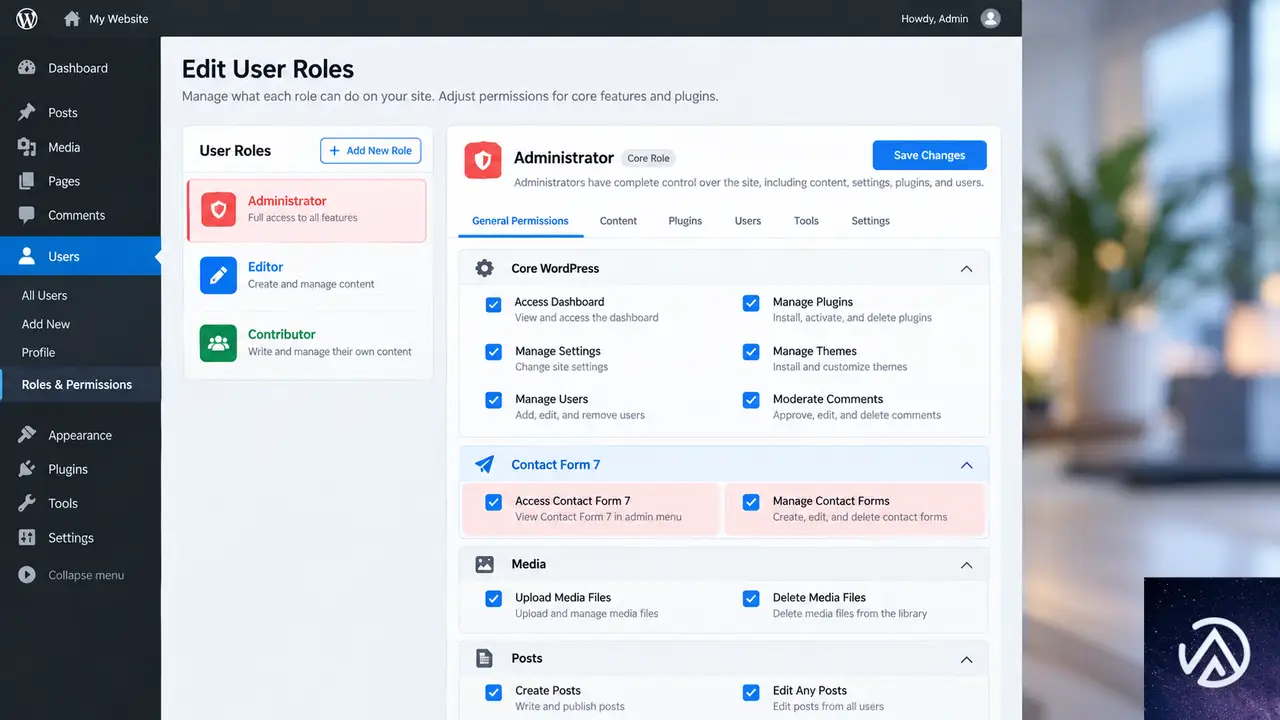Switch to the Plugins tab
The height and width of the screenshot is (720, 1280).
685,221
